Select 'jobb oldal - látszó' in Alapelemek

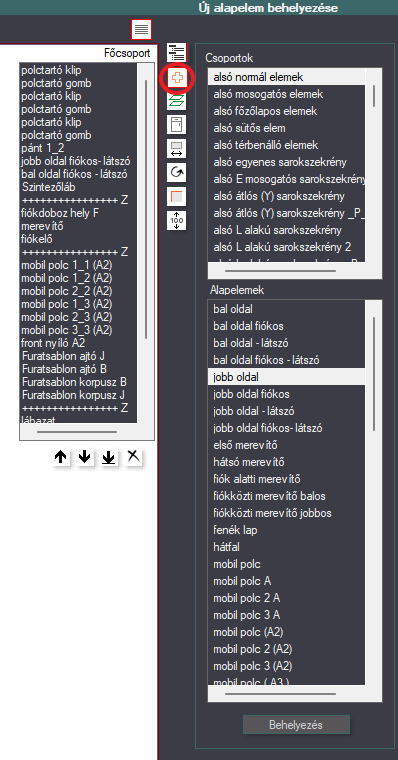[287, 411]
